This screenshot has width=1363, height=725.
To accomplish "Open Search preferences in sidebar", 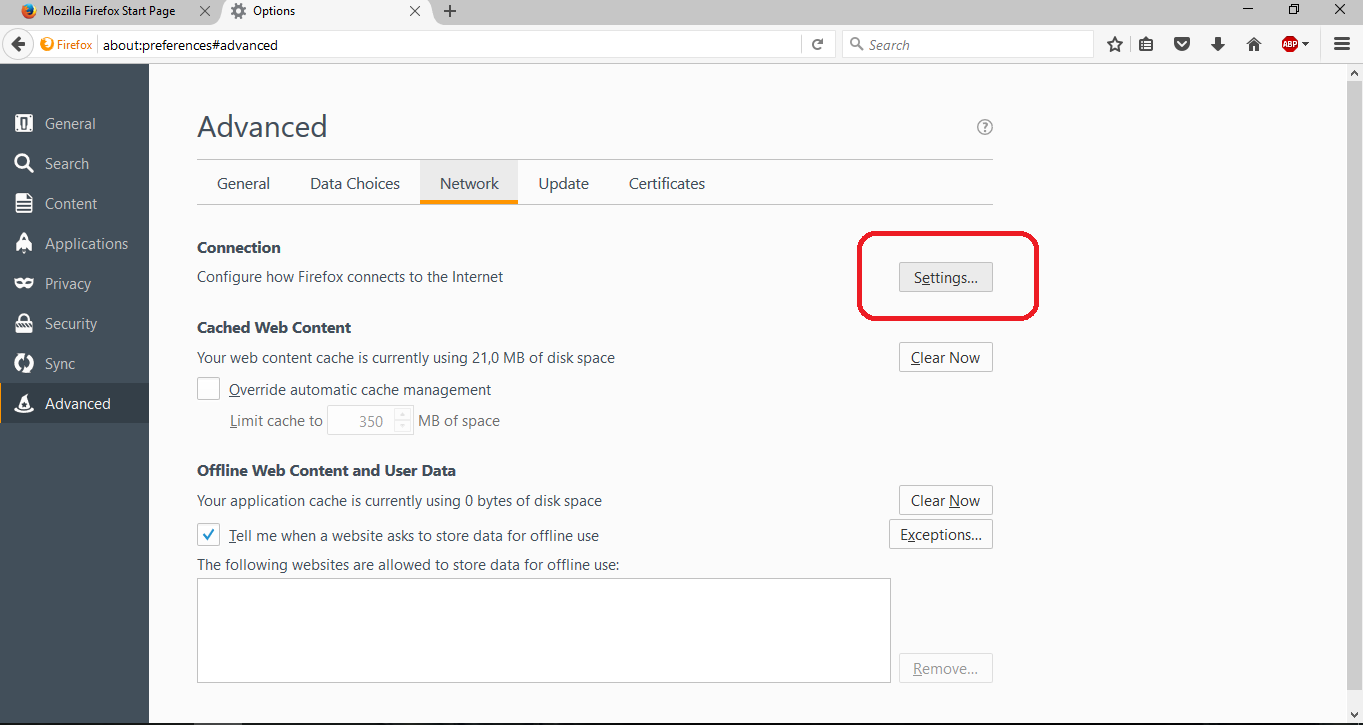I will pos(74,164).
